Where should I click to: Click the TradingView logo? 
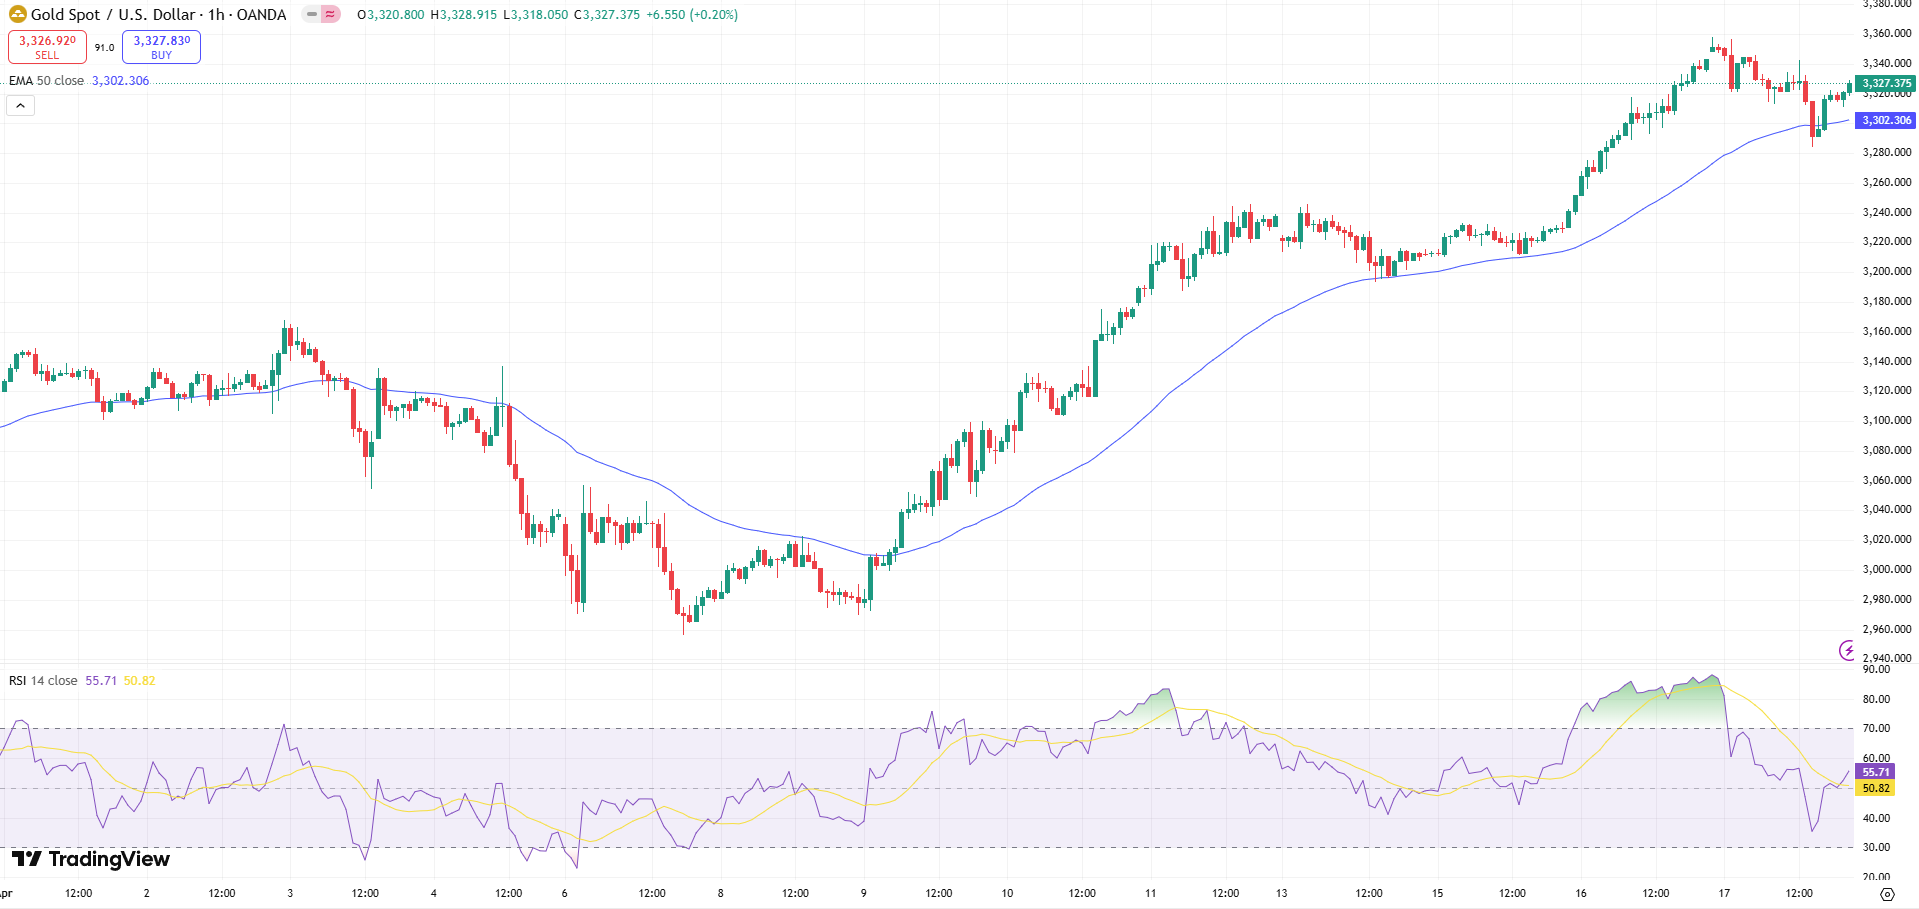pos(90,858)
